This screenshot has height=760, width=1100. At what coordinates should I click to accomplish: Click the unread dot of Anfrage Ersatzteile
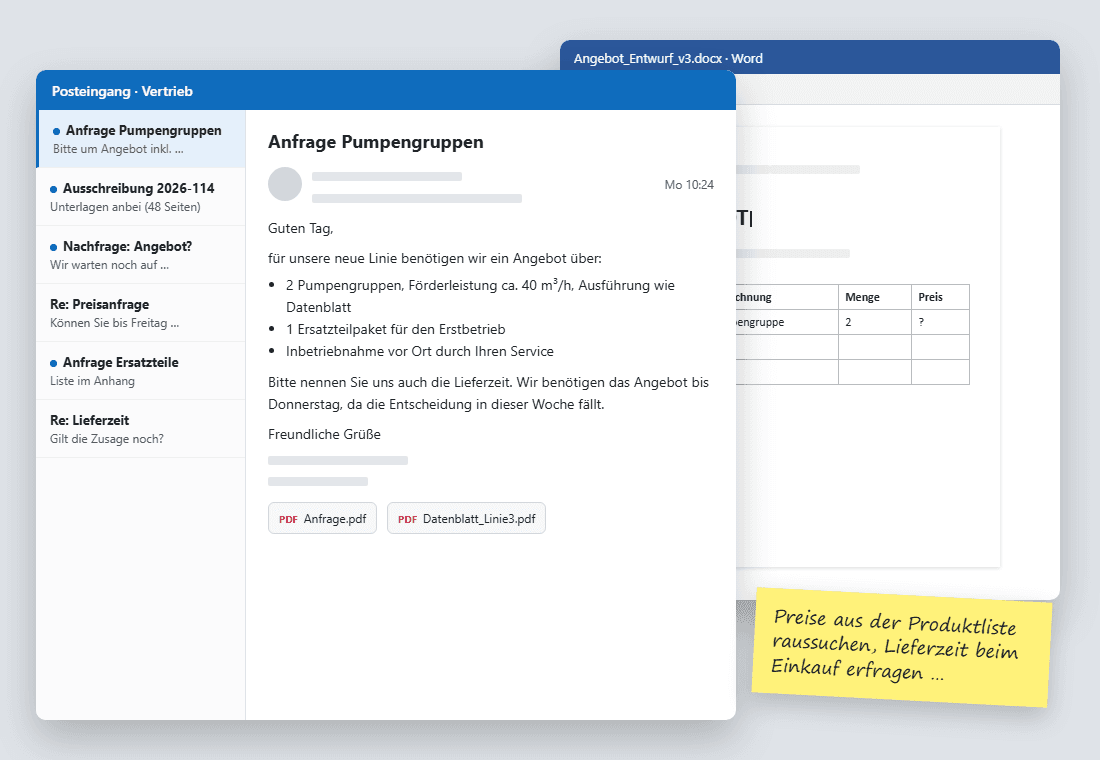point(53,364)
